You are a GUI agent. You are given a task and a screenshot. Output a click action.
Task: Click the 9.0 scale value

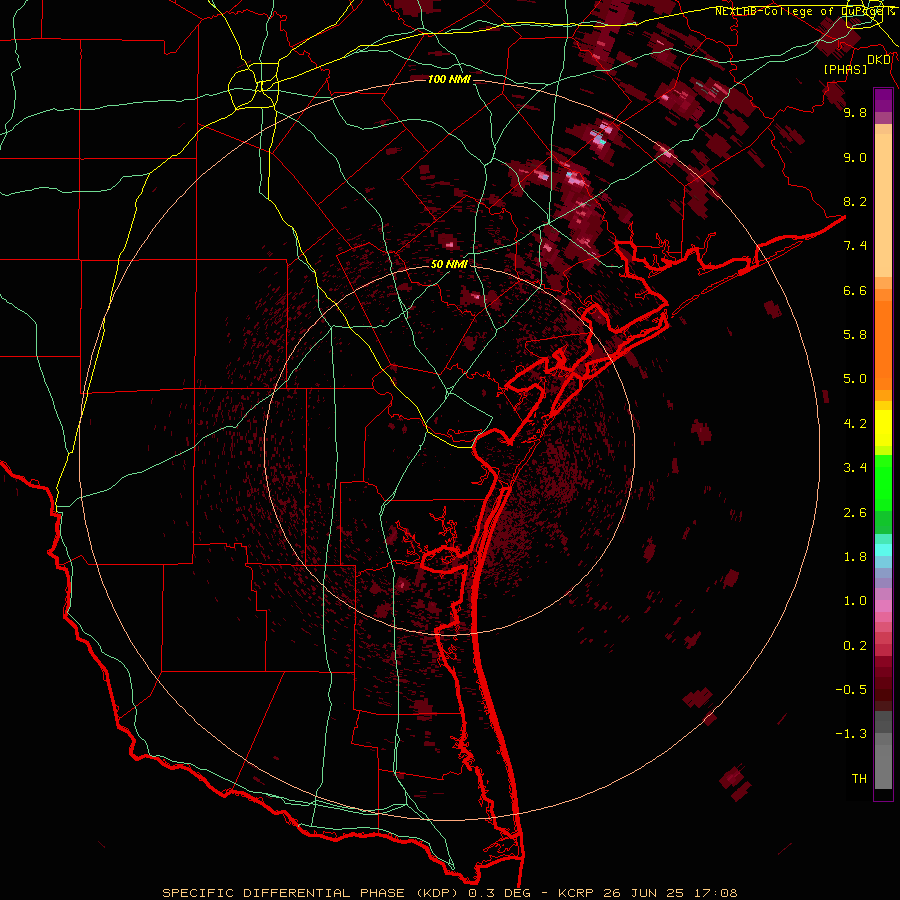[855, 157]
